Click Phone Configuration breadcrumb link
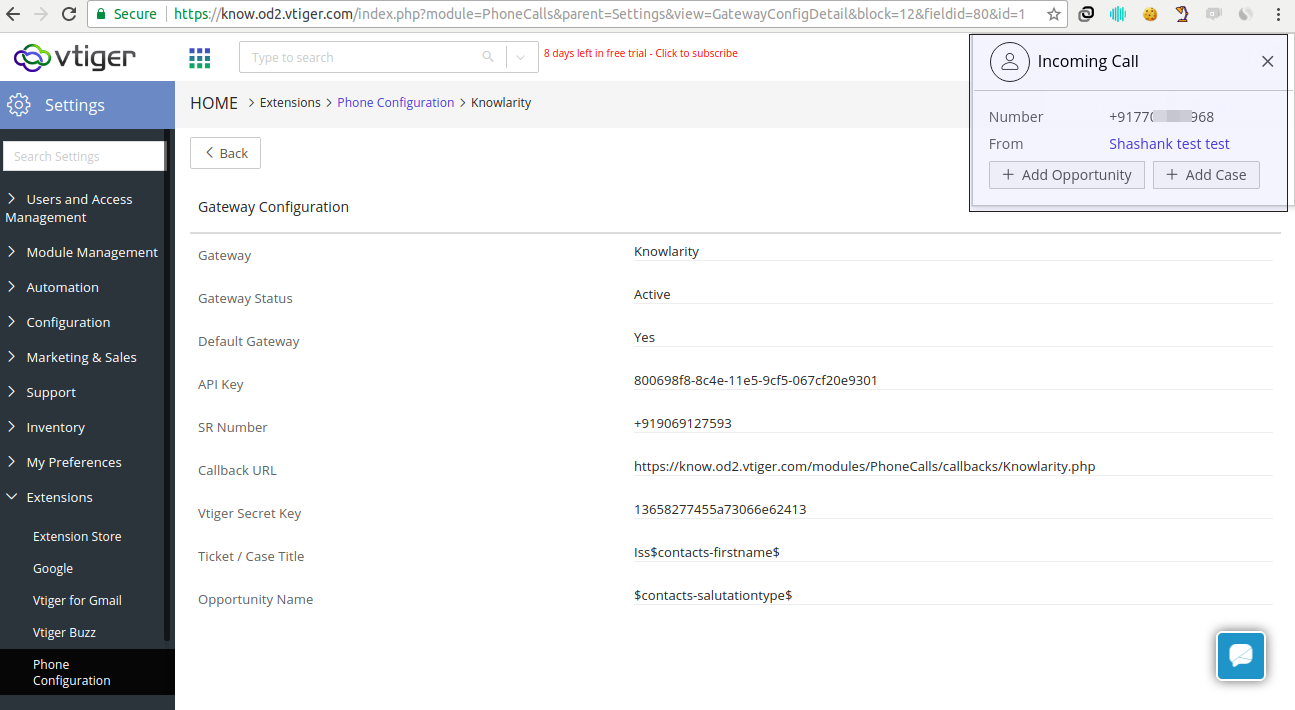The image size is (1295, 710). point(396,103)
